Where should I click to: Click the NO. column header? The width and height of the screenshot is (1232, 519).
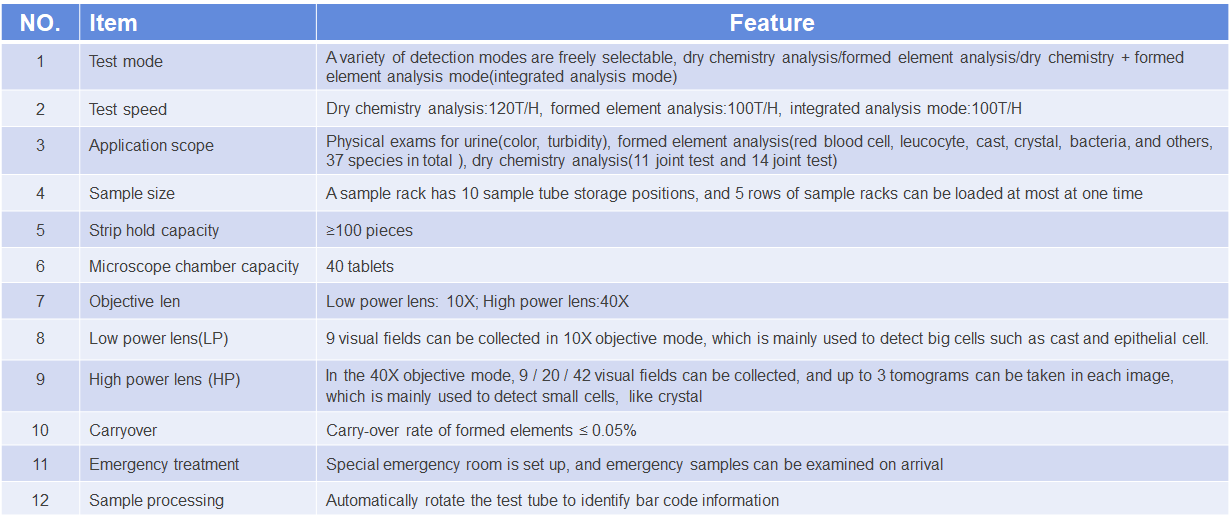(40, 22)
